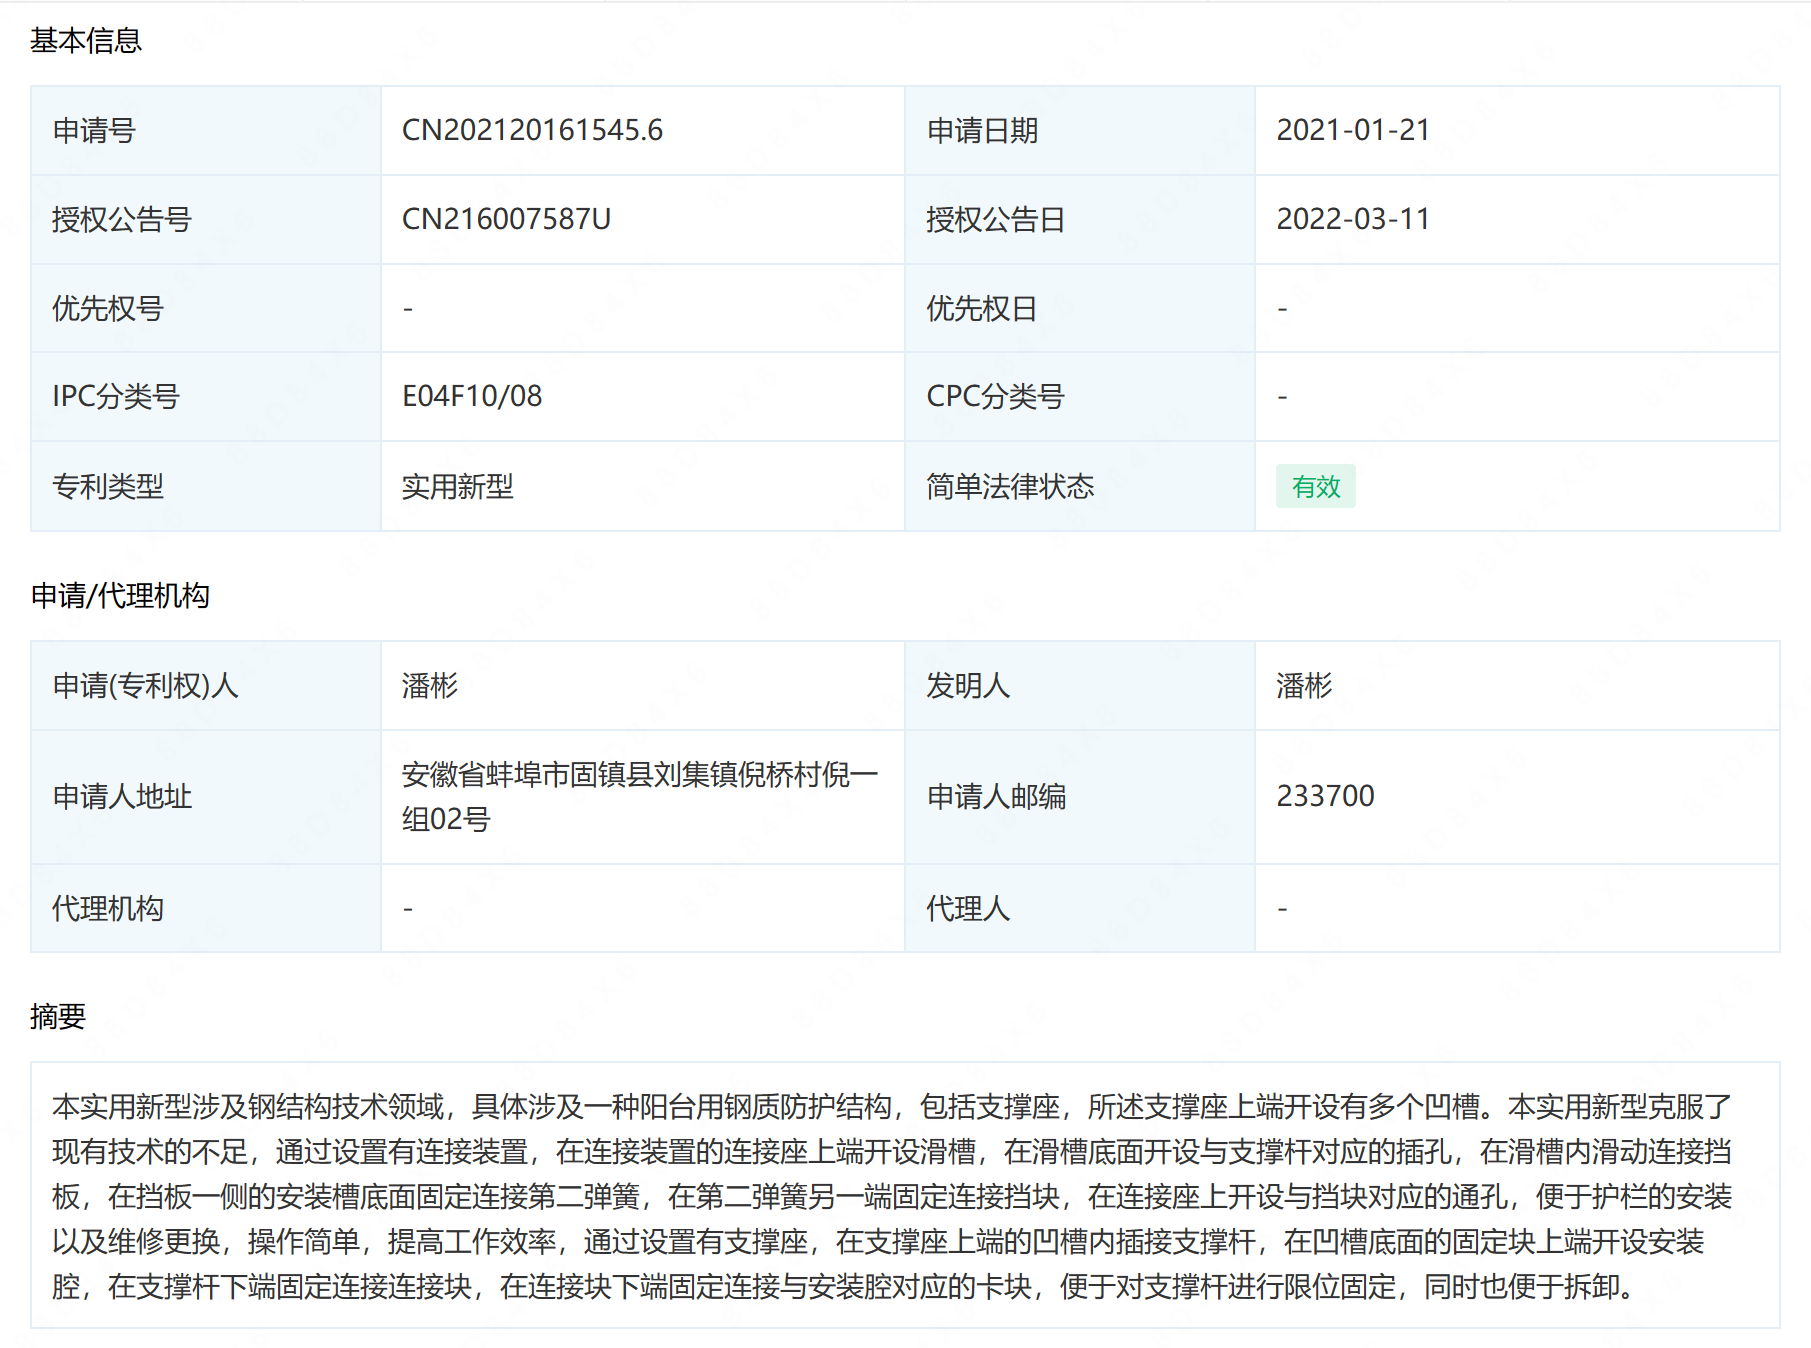
Task: Click applicant name 潘彬 beside 申请(专利权)人
Action: (x=430, y=686)
